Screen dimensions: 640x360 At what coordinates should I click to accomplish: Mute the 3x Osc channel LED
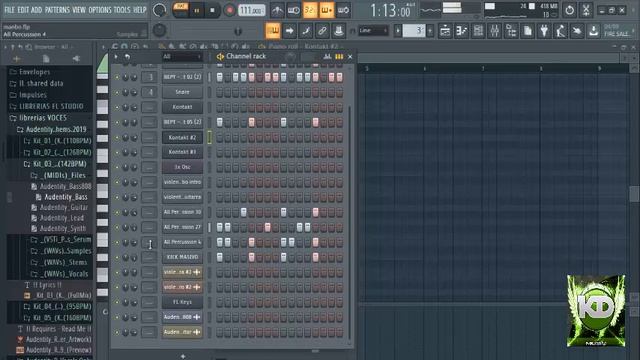pos(117,167)
